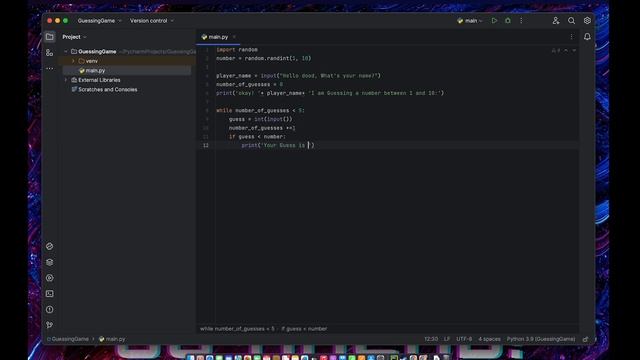
Task: Open editor tab options menu
Action: tap(571, 37)
